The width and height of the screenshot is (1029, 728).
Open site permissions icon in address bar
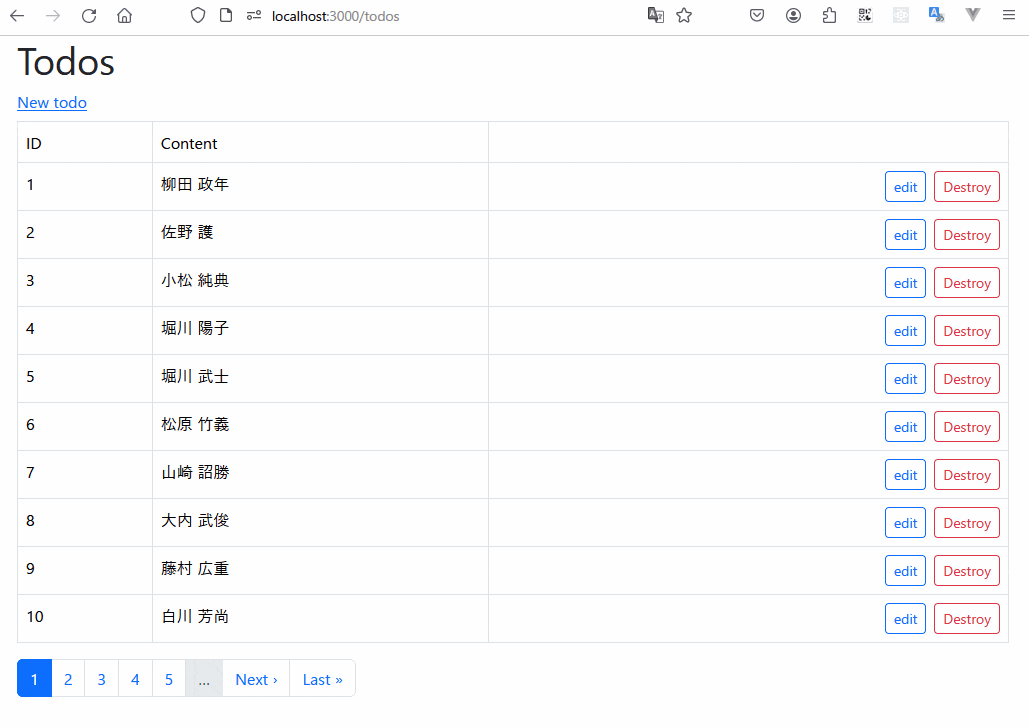(x=254, y=16)
